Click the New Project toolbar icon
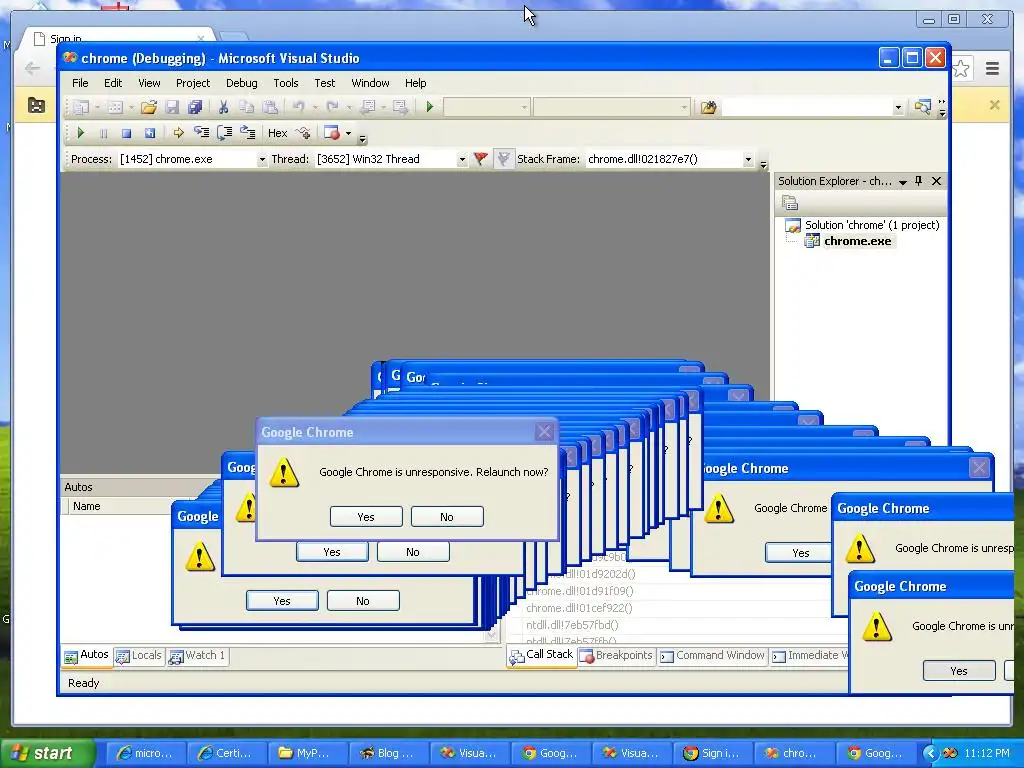This screenshot has width=1024, height=768. pos(80,107)
